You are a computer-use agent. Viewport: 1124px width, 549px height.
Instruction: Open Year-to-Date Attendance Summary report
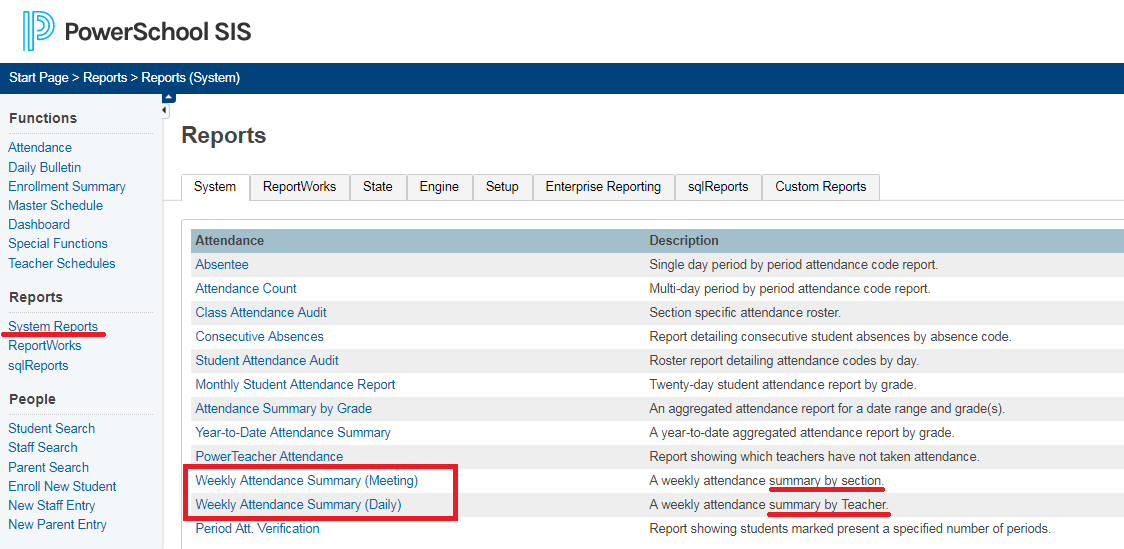coord(293,433)
